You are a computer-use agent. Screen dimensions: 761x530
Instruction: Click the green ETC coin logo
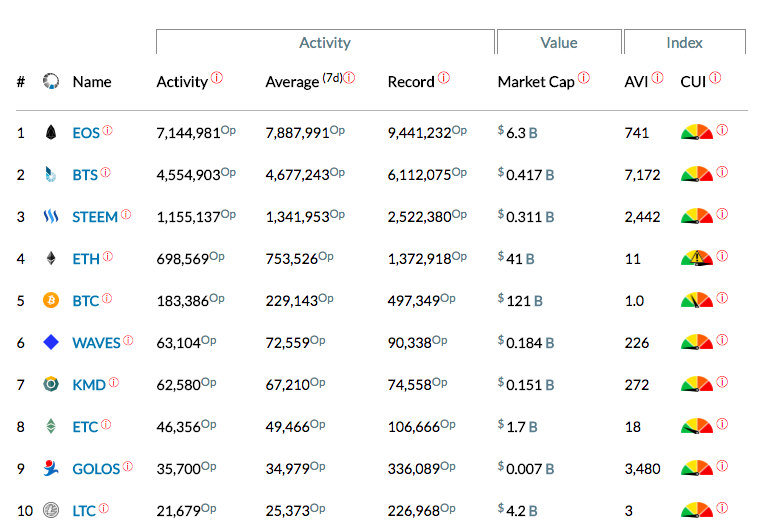[51, 426]
